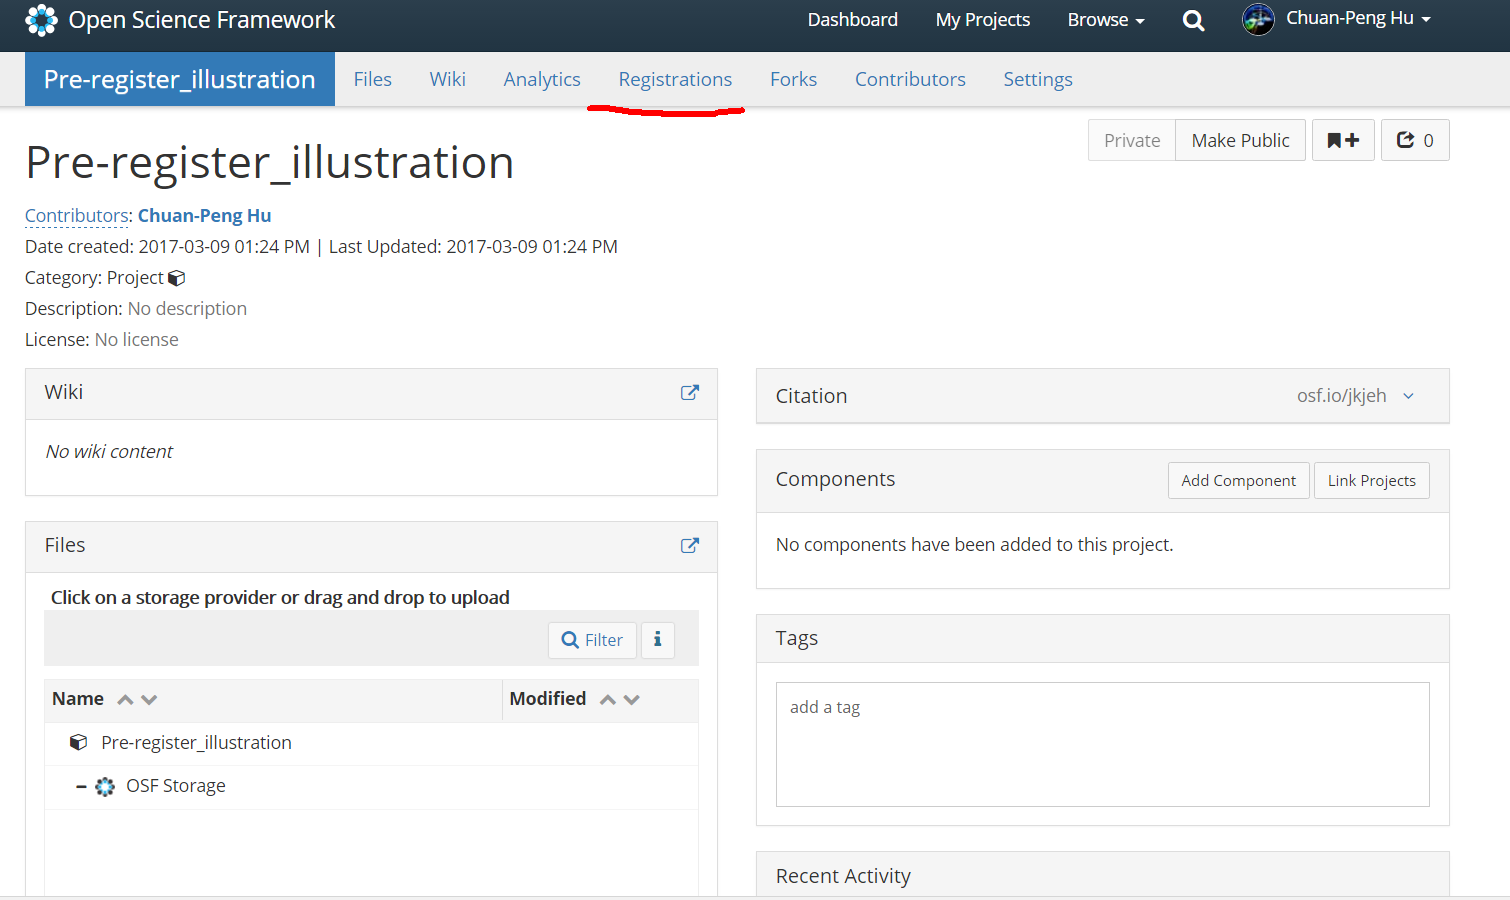Click the OSF logo icon
This screenshot has width=1510, height=900.
tap(42, 20)
